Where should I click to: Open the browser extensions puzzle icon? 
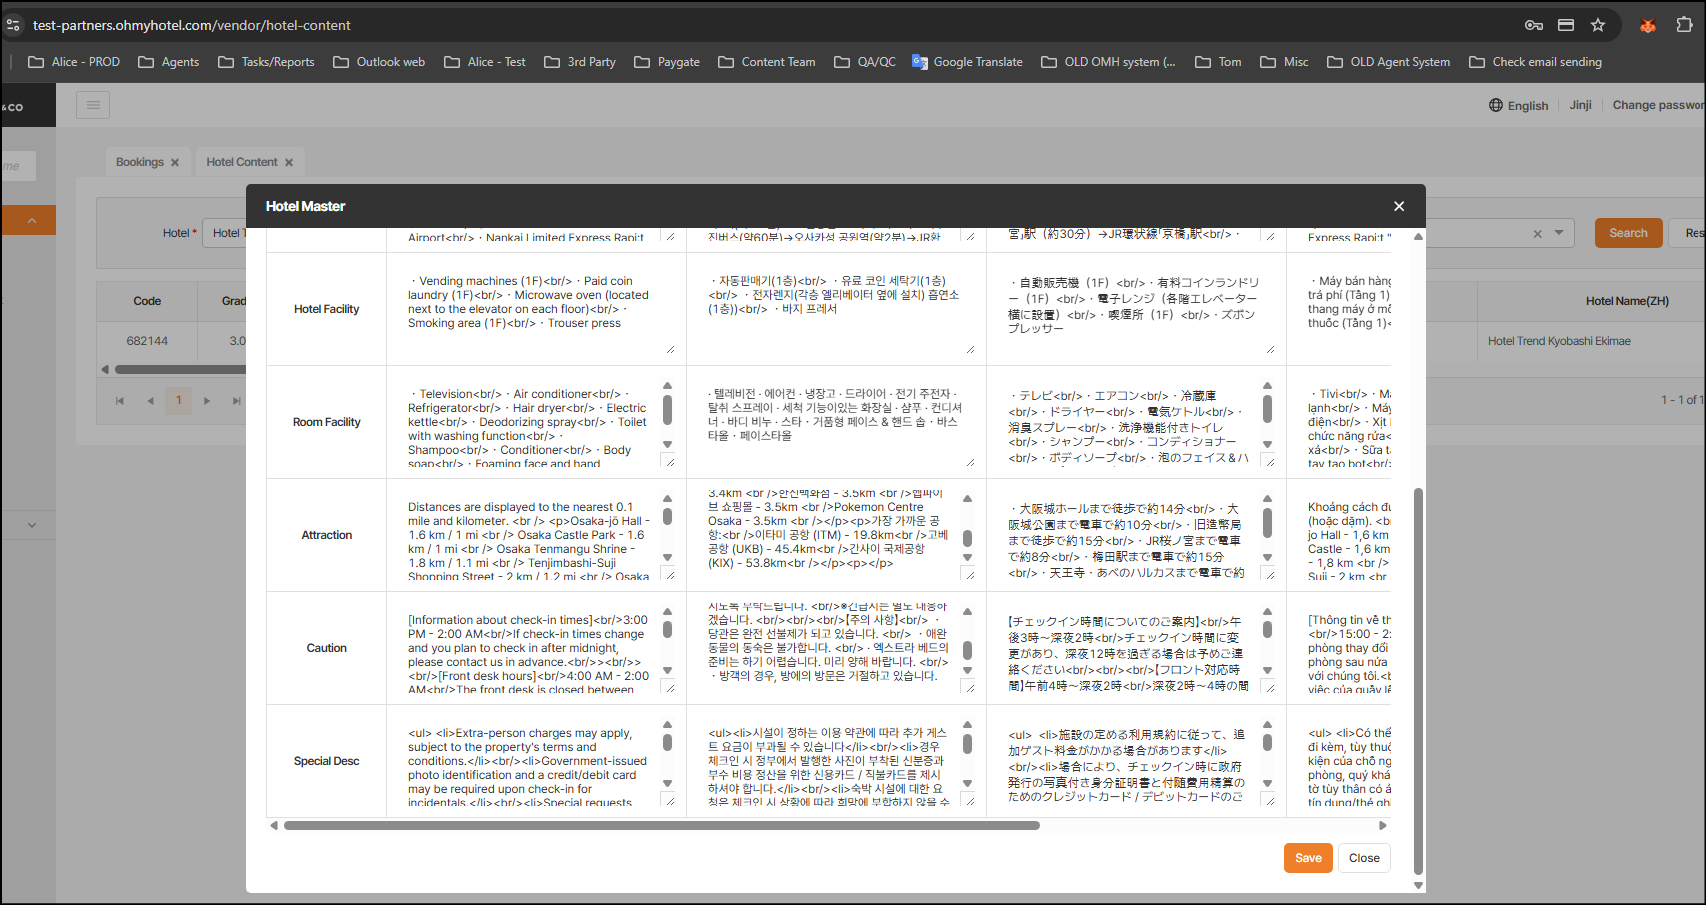1684,25
